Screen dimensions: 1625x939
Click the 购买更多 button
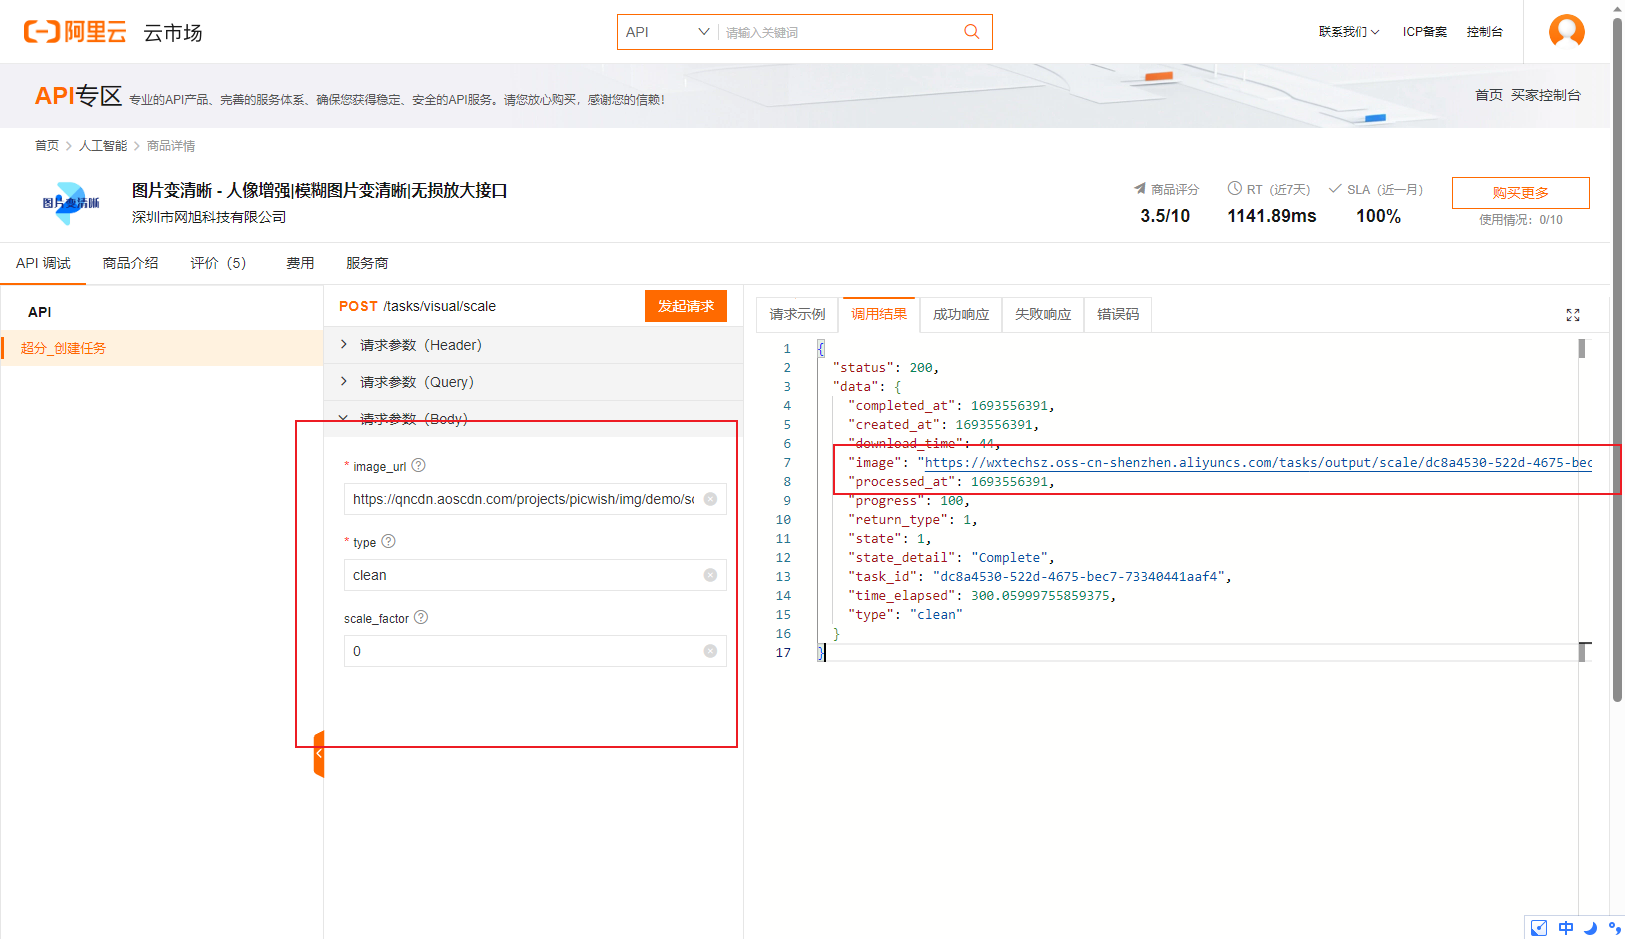1520,192
